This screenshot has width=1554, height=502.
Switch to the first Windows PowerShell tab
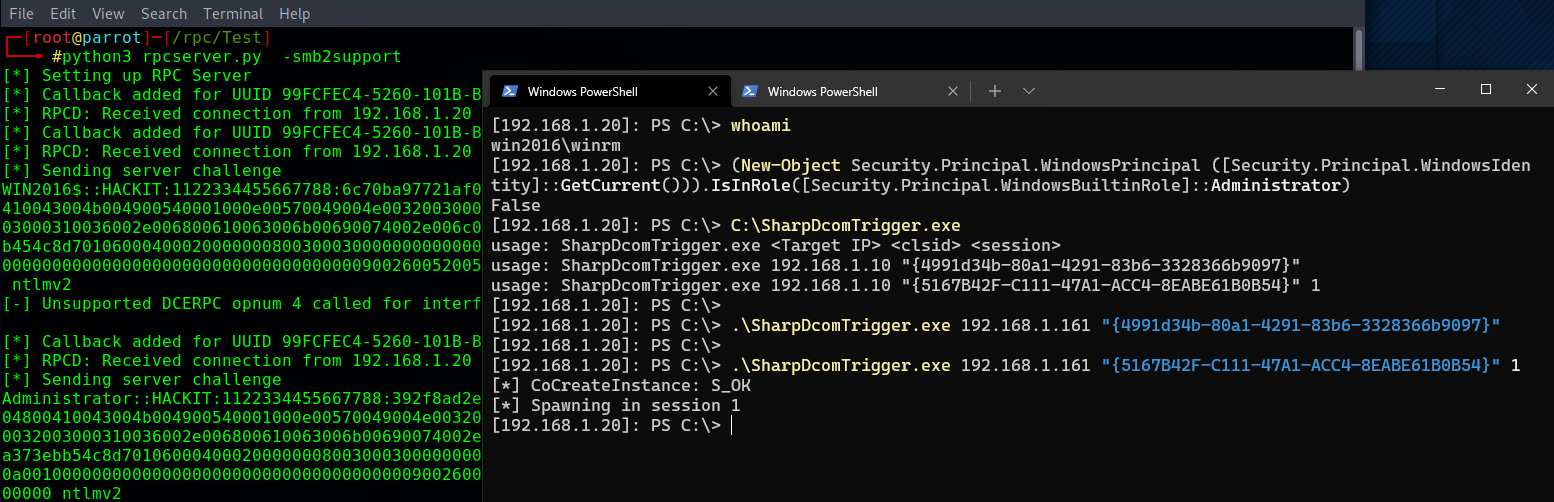point(611,91)
